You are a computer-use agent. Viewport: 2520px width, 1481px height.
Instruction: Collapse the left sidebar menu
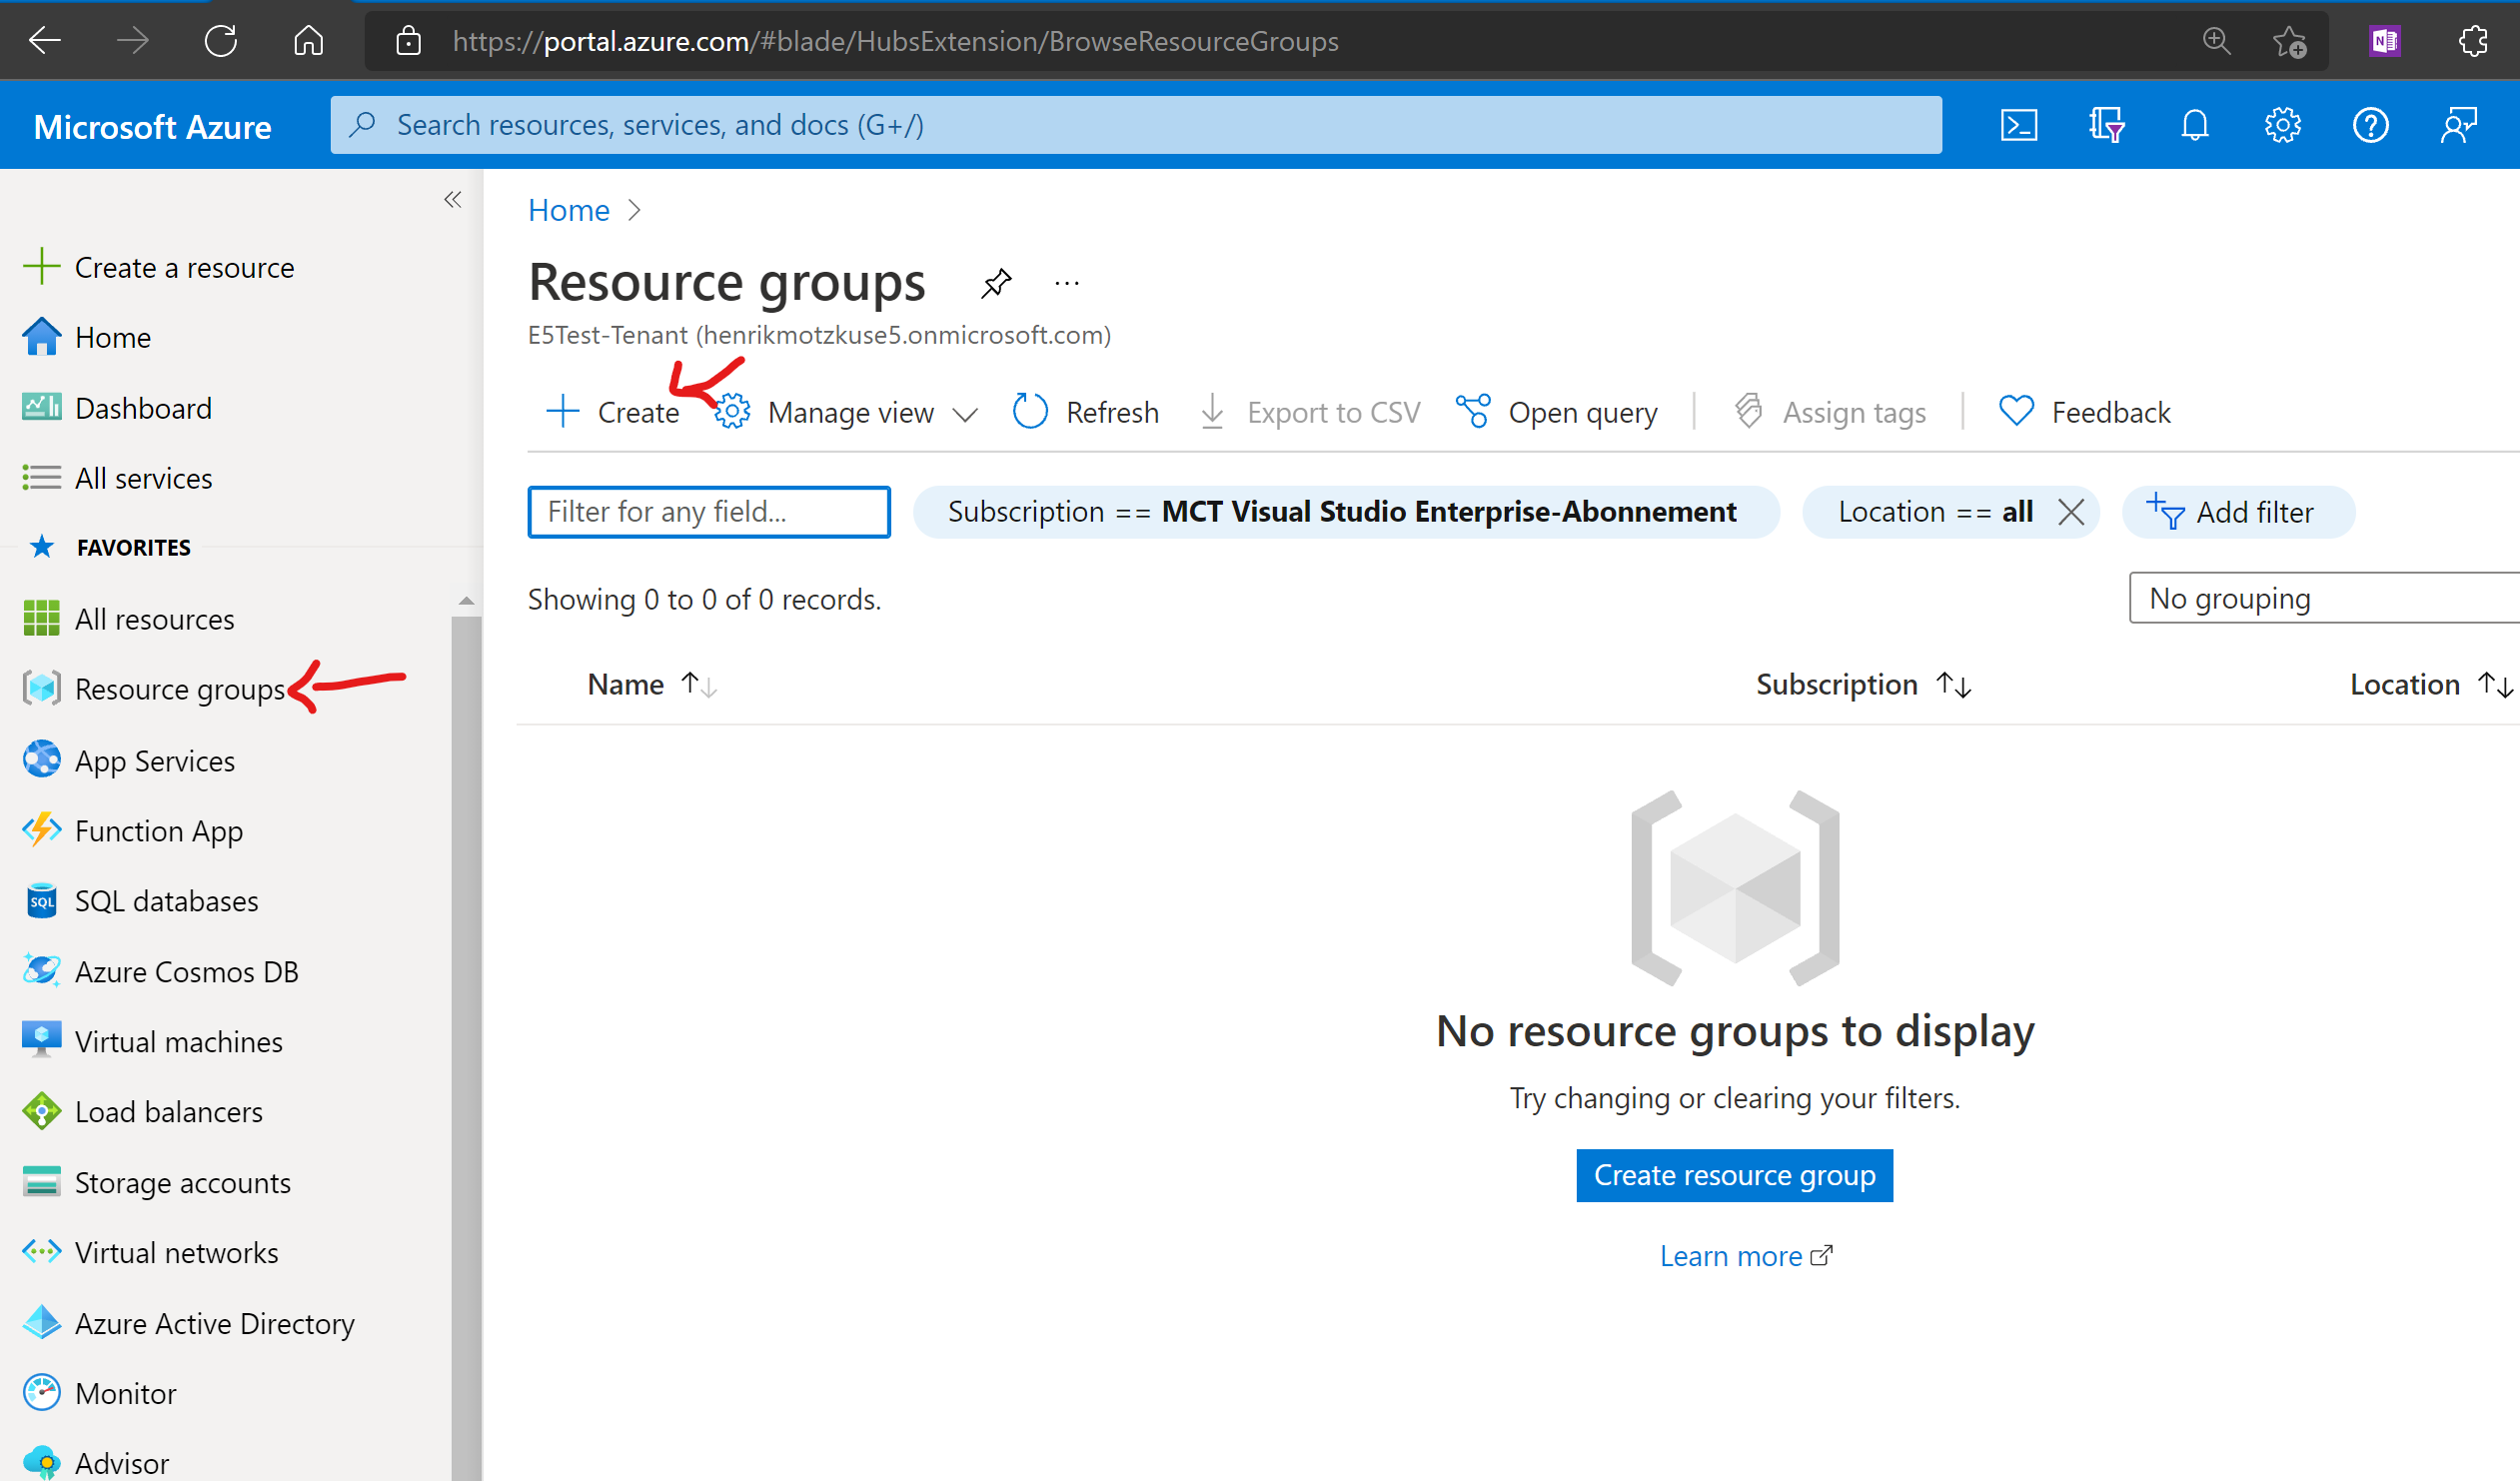(x=453, y=200)
